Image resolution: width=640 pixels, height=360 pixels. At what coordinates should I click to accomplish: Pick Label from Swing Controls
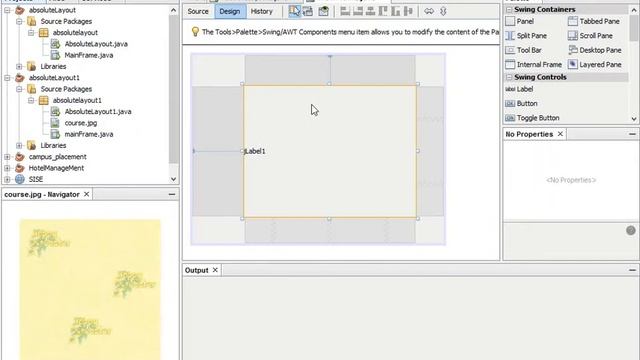[x=519, y=89]
